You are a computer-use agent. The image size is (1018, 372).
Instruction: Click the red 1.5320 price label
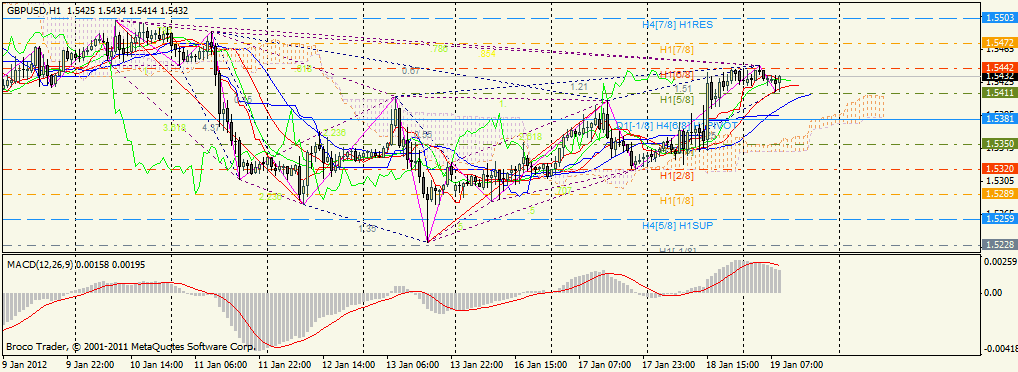[1000, 169]
